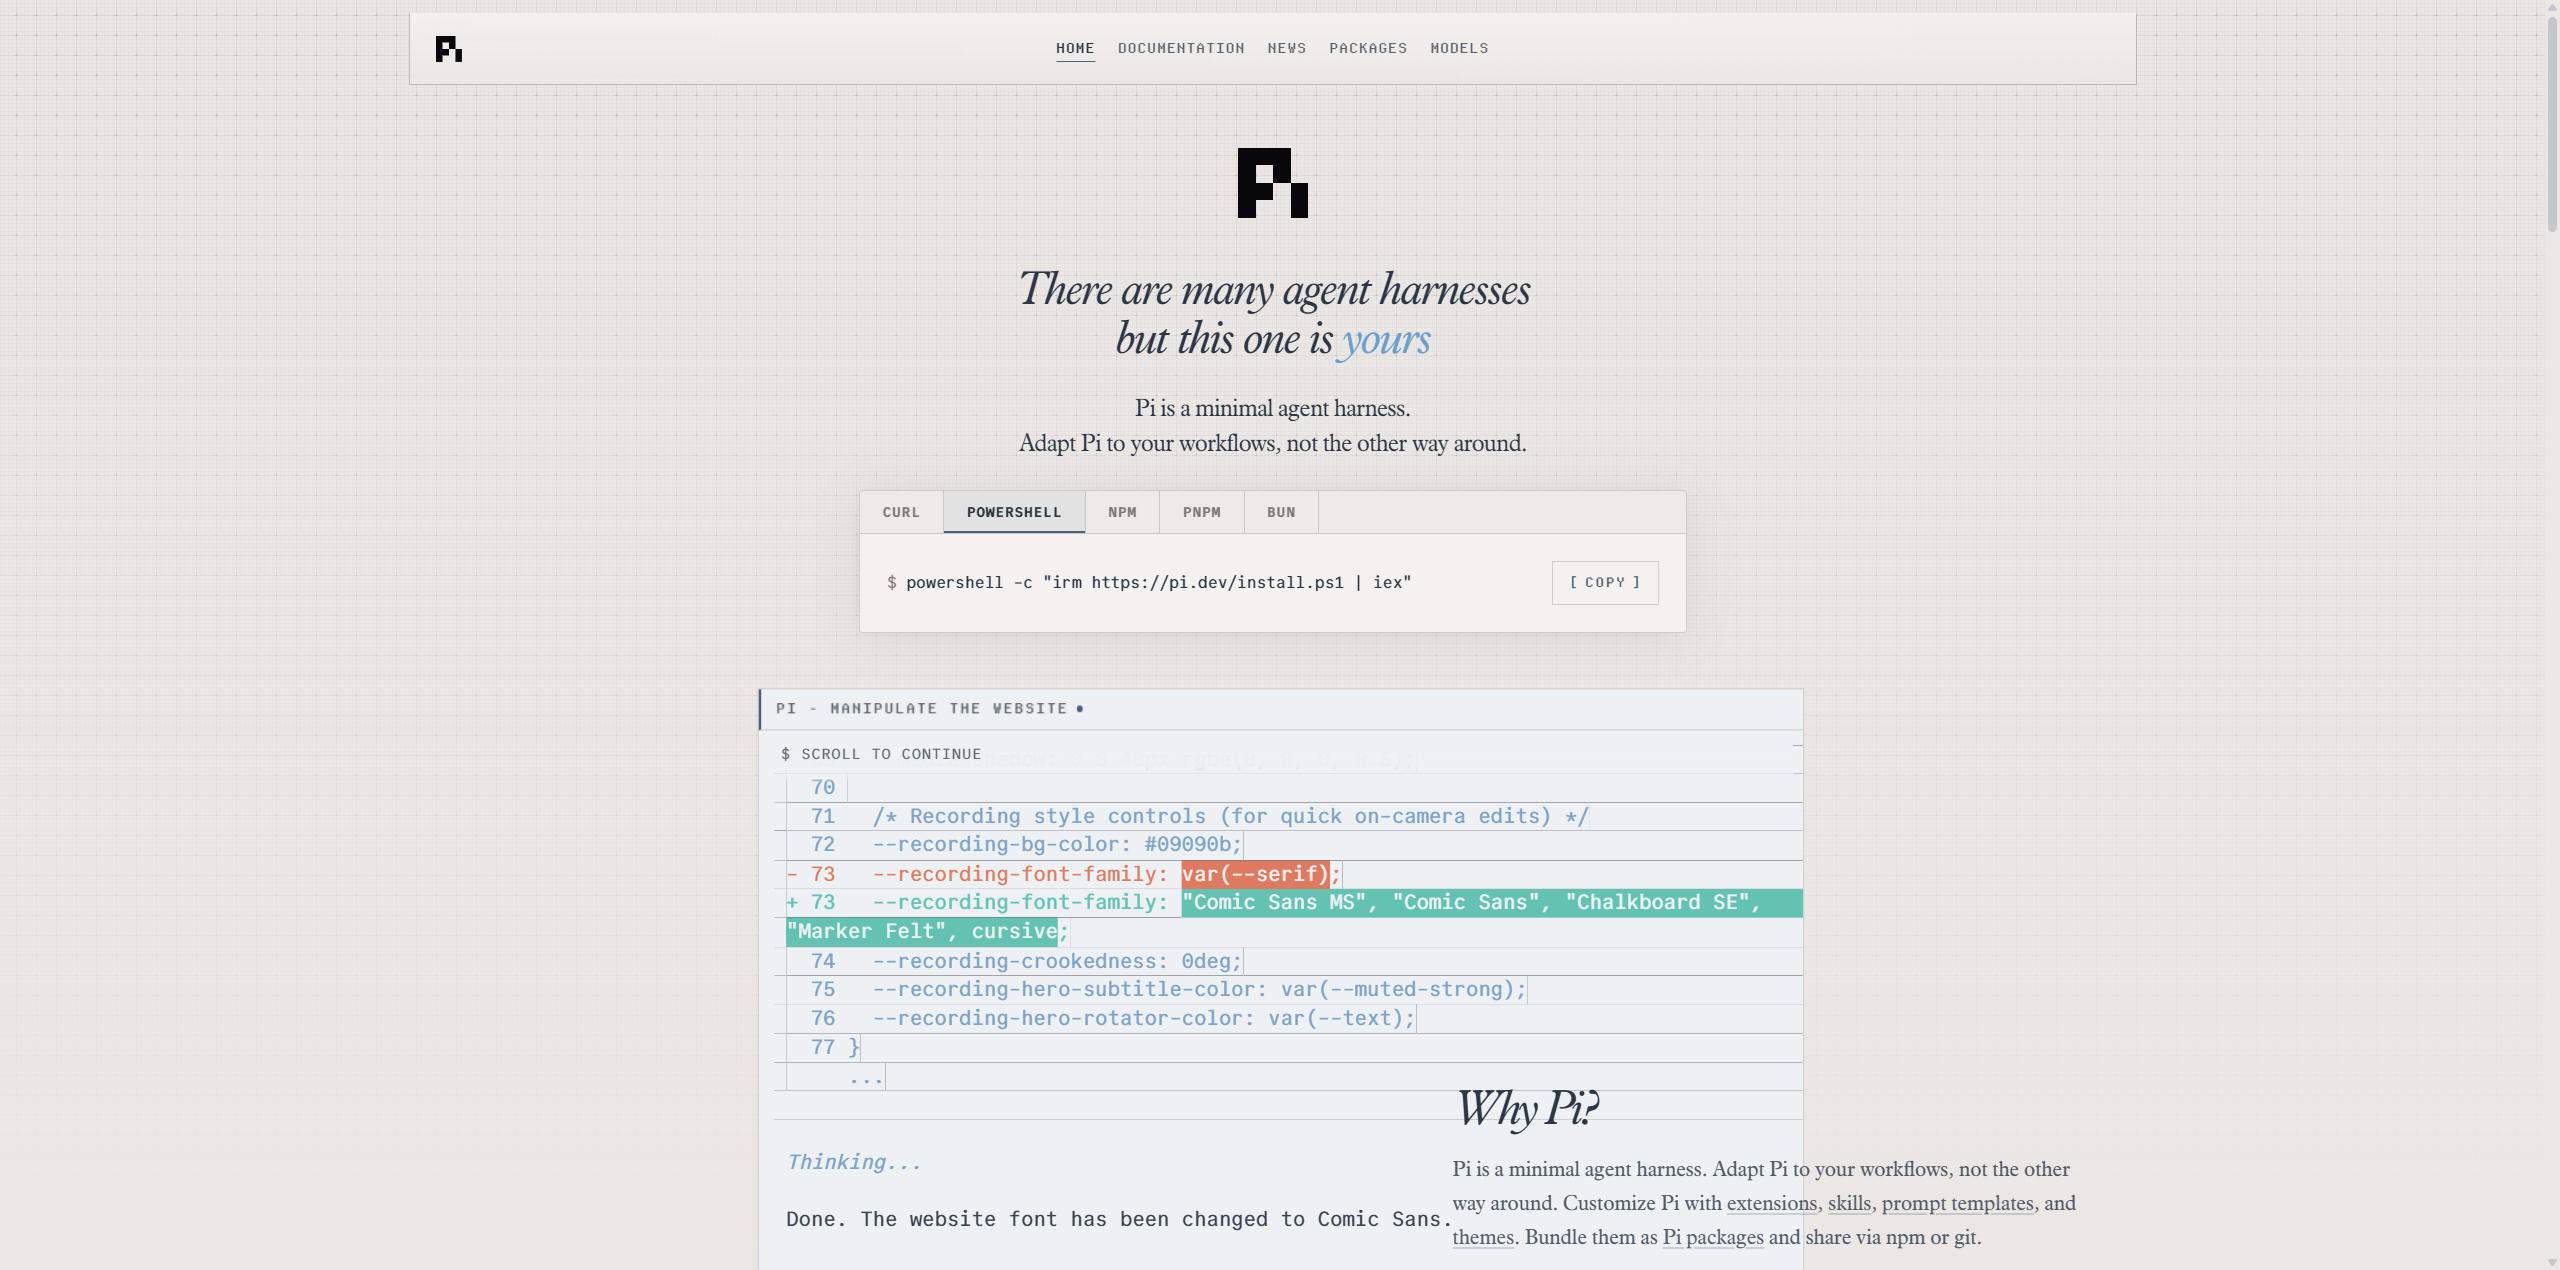Click the blue word "yours" in headline
The height and width of the screenshot is (1270, 2560).
[x=1386, y=340]
